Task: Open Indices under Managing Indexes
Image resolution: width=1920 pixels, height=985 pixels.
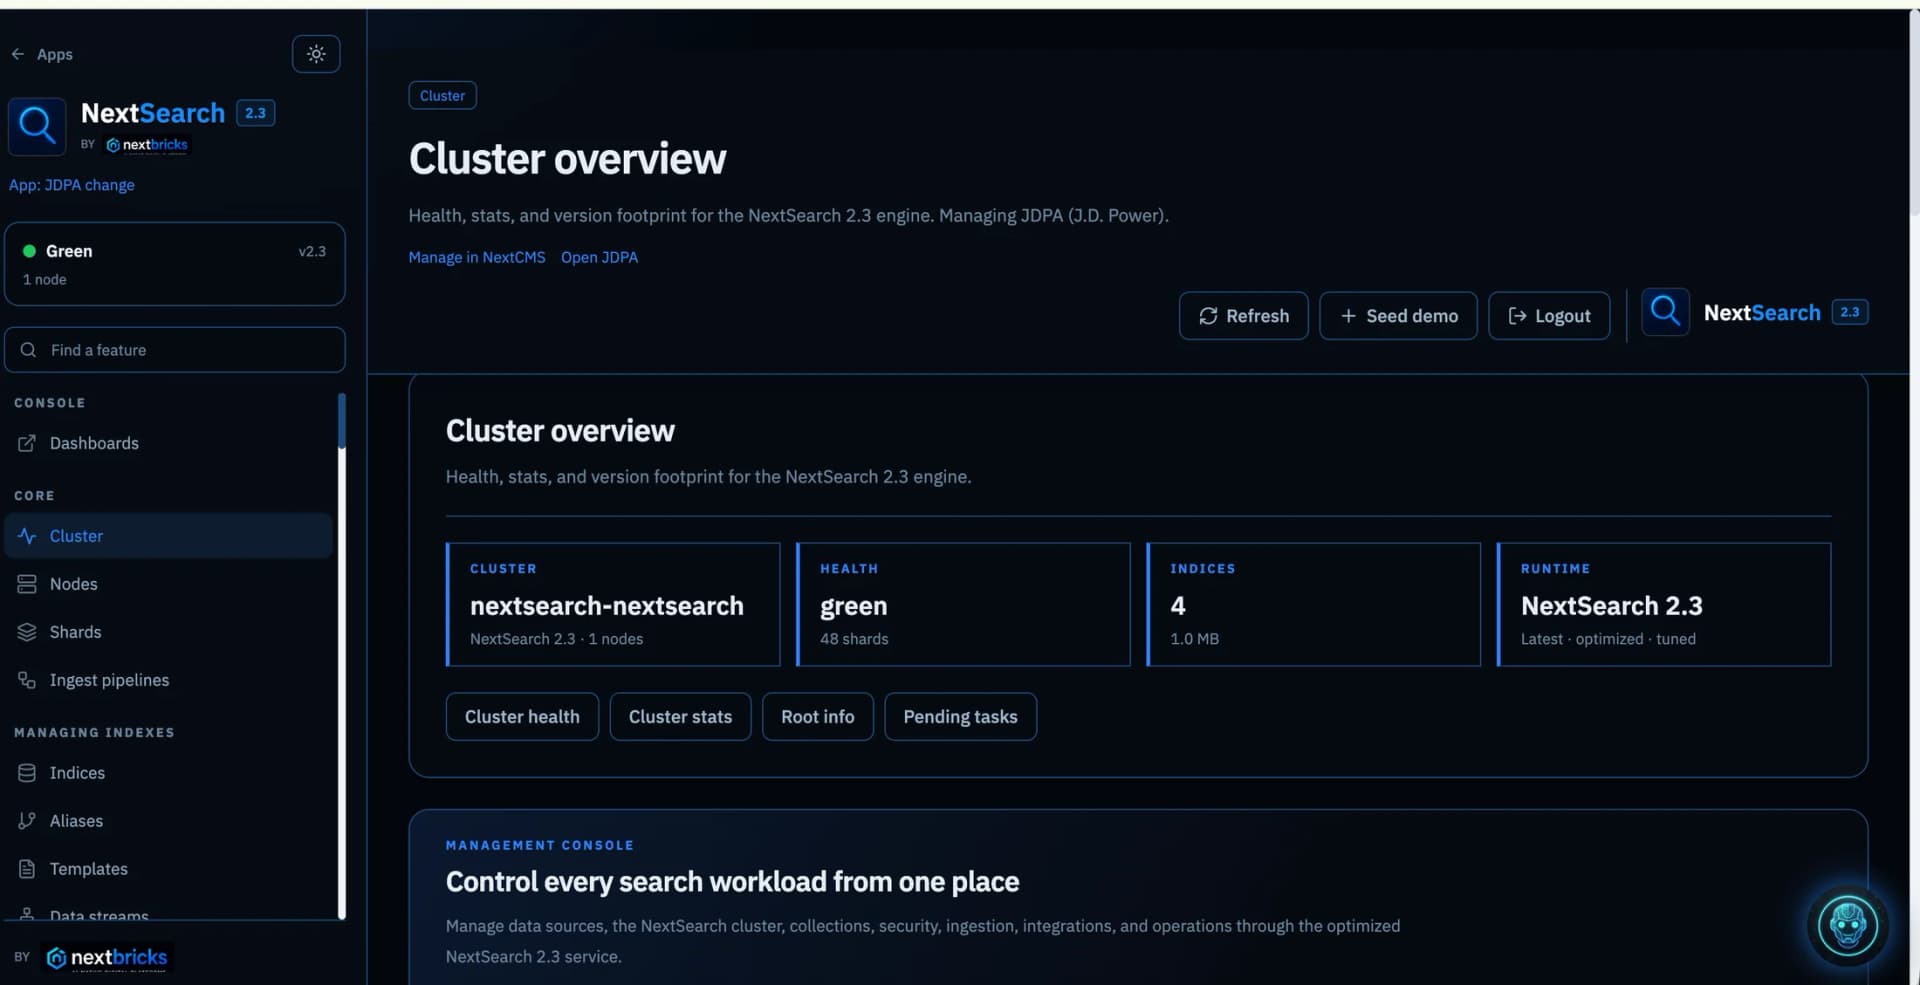Action: pyautogui.click(x=168, y=773)
